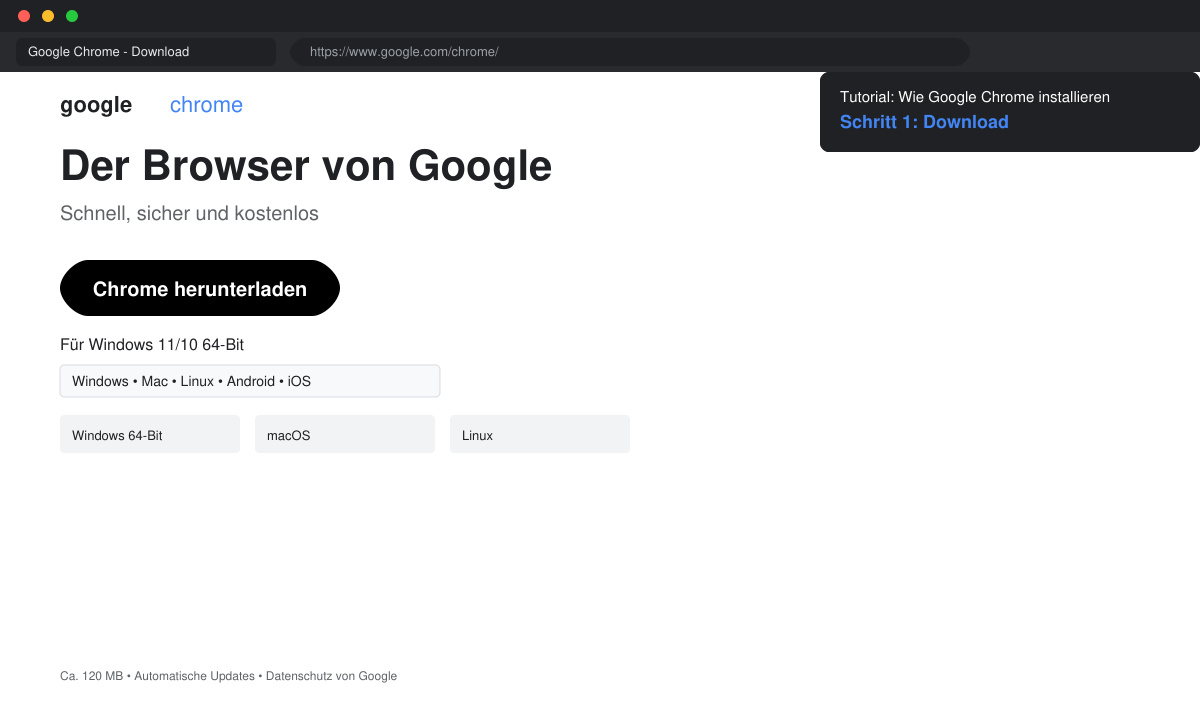Click the Chrome herunterladen button
Screen dimensions: 1200x720
tap(200, 288)
